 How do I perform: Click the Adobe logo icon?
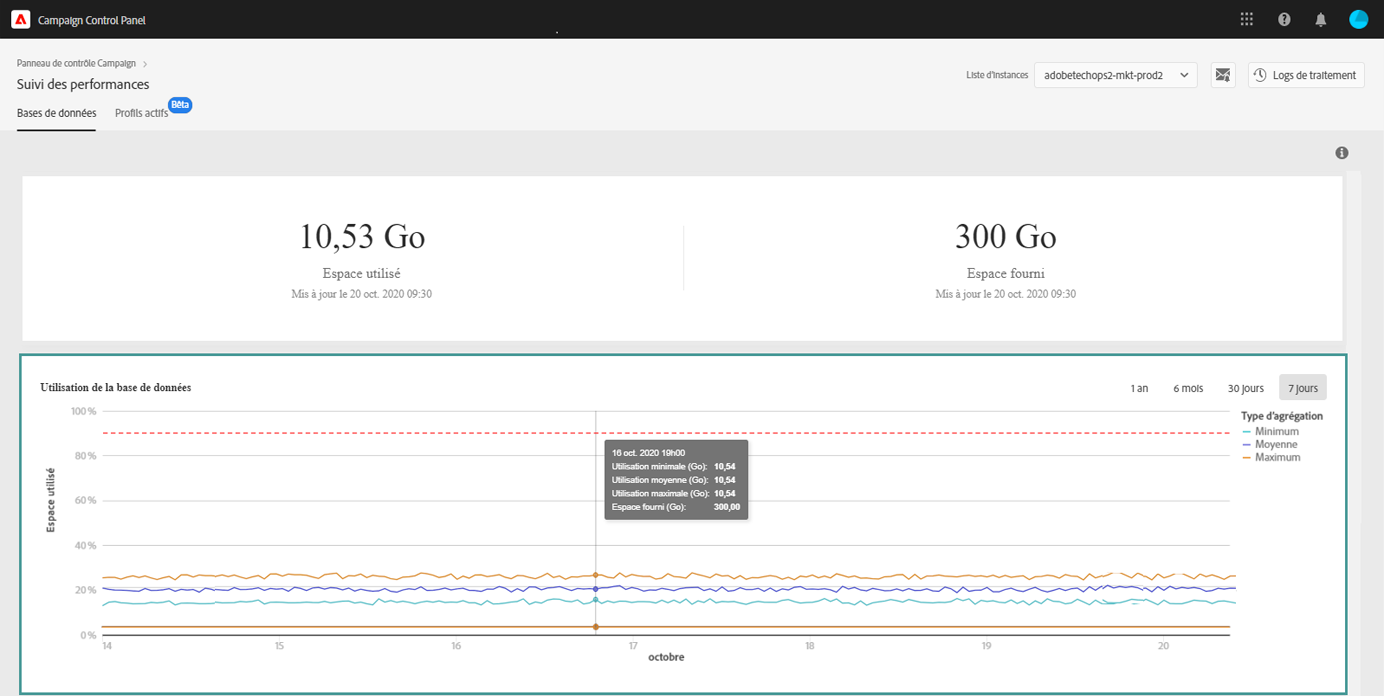tap(21, 19)
